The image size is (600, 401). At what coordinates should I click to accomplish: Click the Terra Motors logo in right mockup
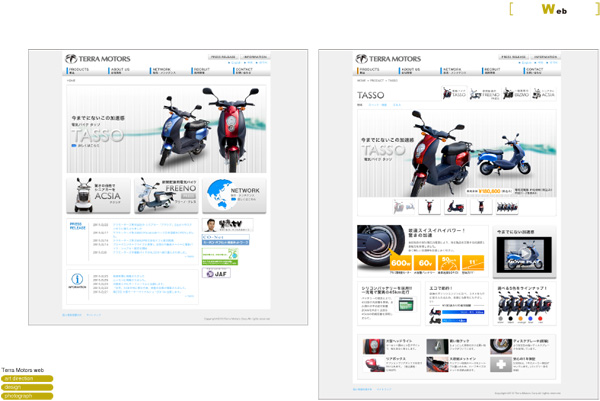point(388,59)
